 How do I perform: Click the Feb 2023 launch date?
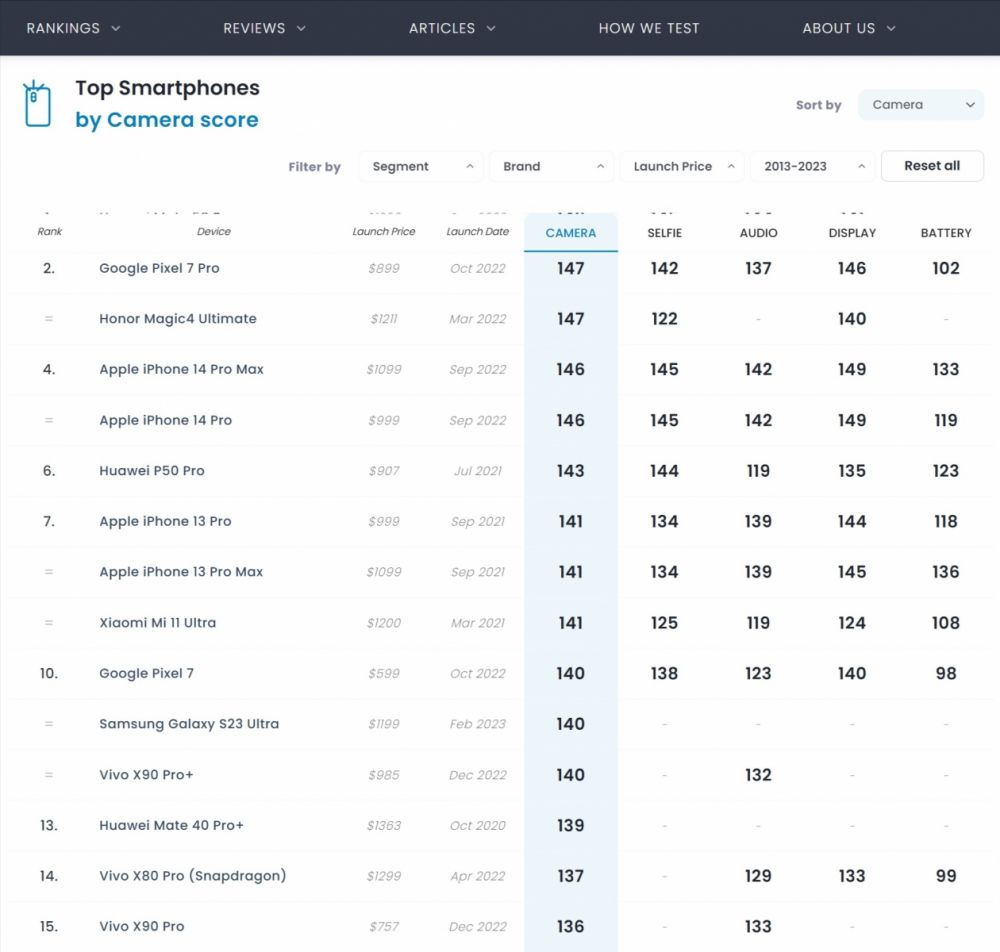478,724
